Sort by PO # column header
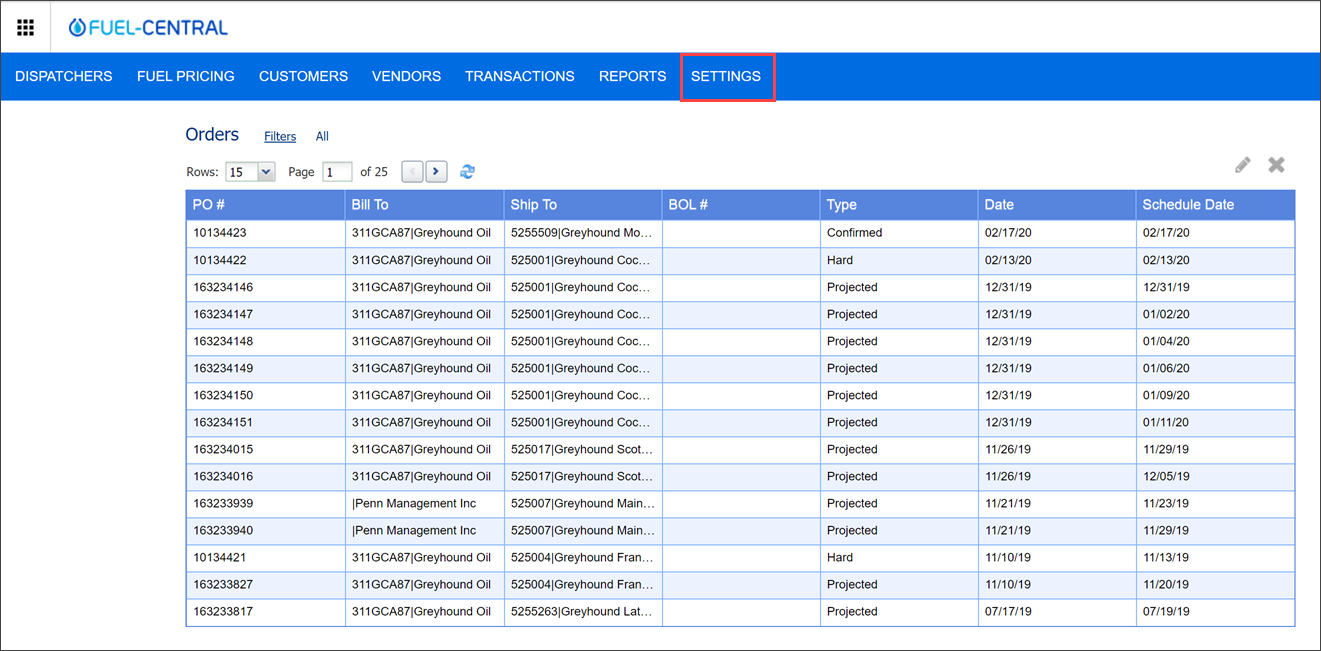 (x=209, y=205)
